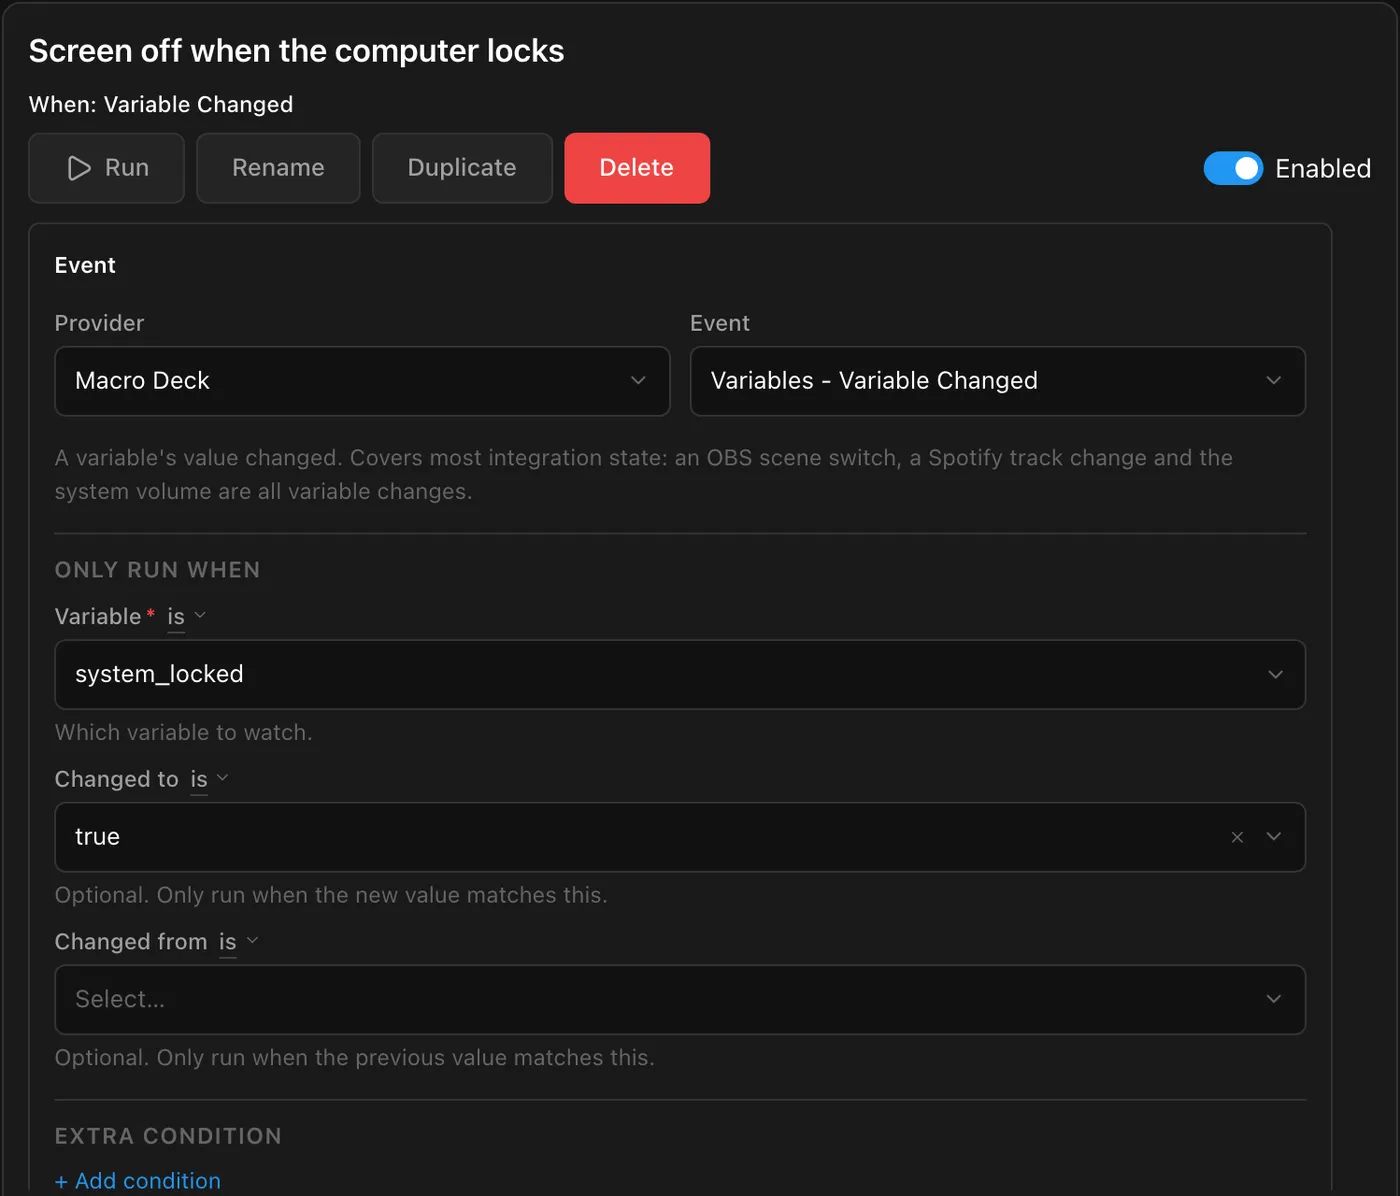Change the 'Changed from' operator 'is'

click(x=238, y=942)
